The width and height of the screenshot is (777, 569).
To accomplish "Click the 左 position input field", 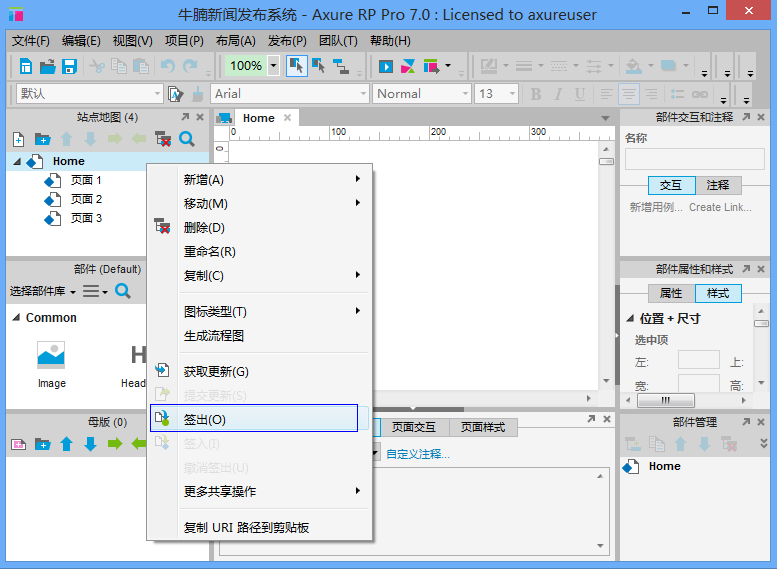I will (698, 359).
